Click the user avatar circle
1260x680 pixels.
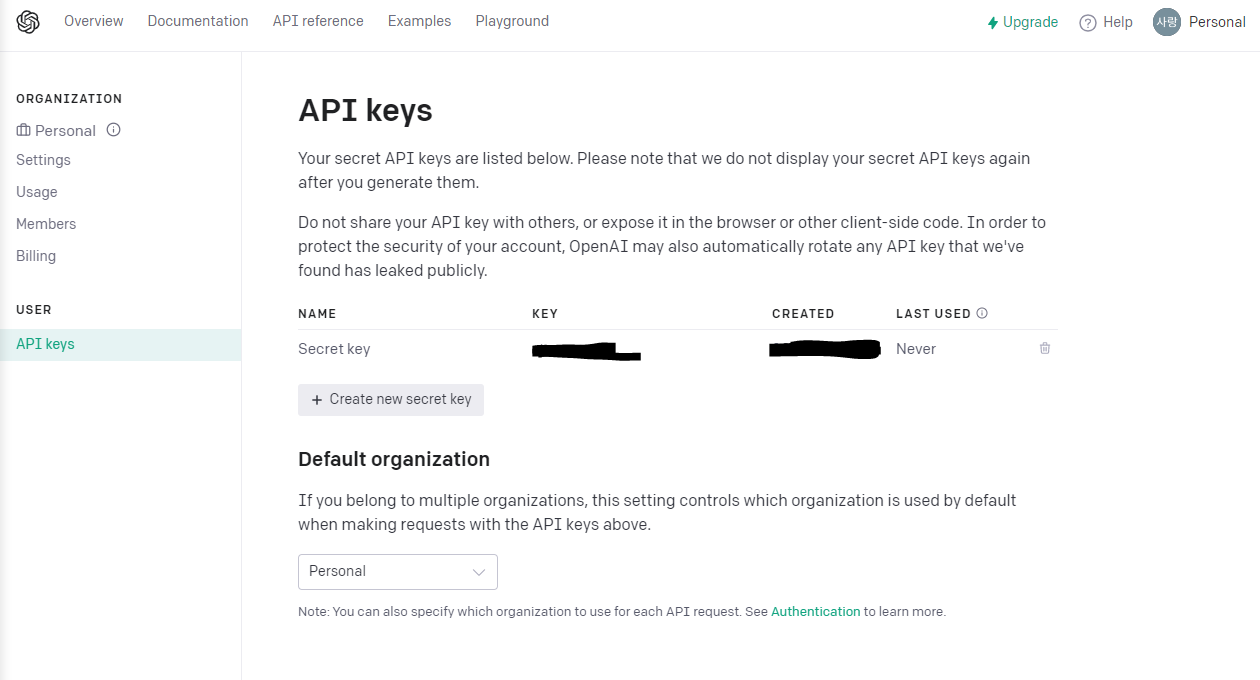(1167, 22)
